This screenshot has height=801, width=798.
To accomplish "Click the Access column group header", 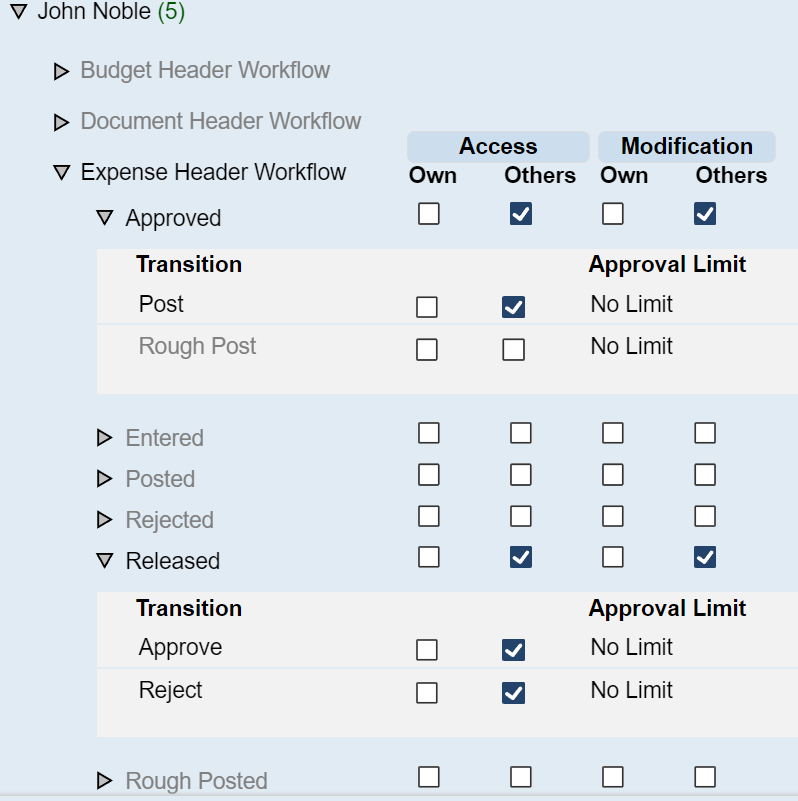I will [x=498, y=146].
